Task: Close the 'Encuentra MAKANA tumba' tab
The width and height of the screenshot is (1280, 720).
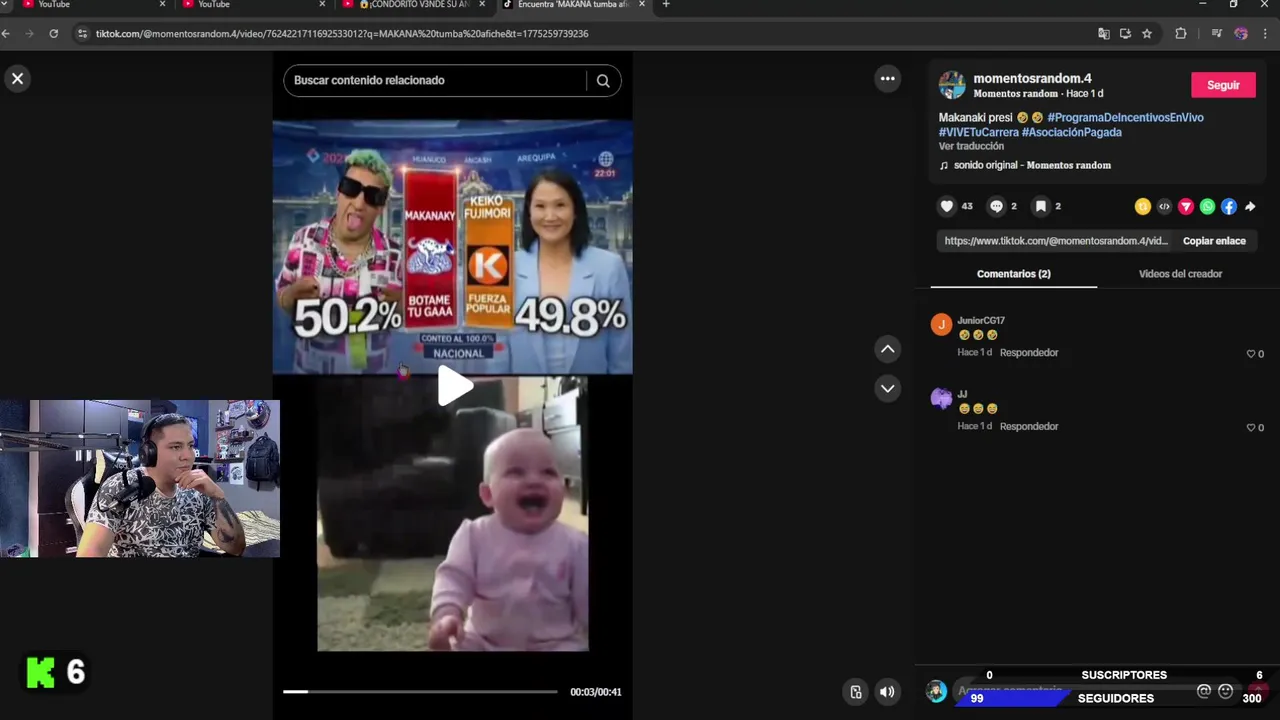Action: (642, 5)
